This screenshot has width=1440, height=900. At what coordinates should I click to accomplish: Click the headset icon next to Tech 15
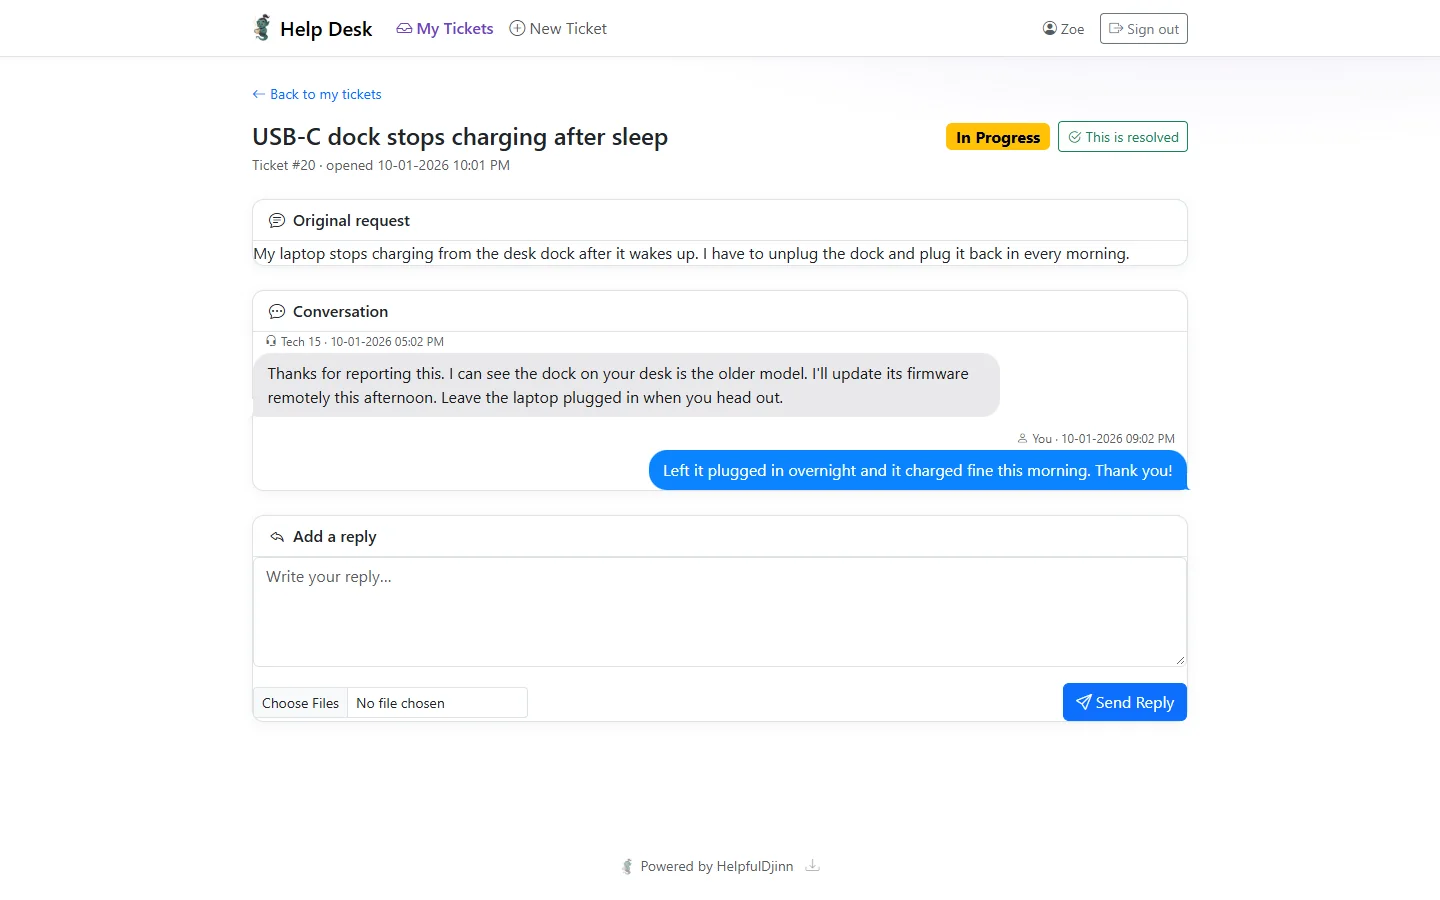(x=271, y=341)
